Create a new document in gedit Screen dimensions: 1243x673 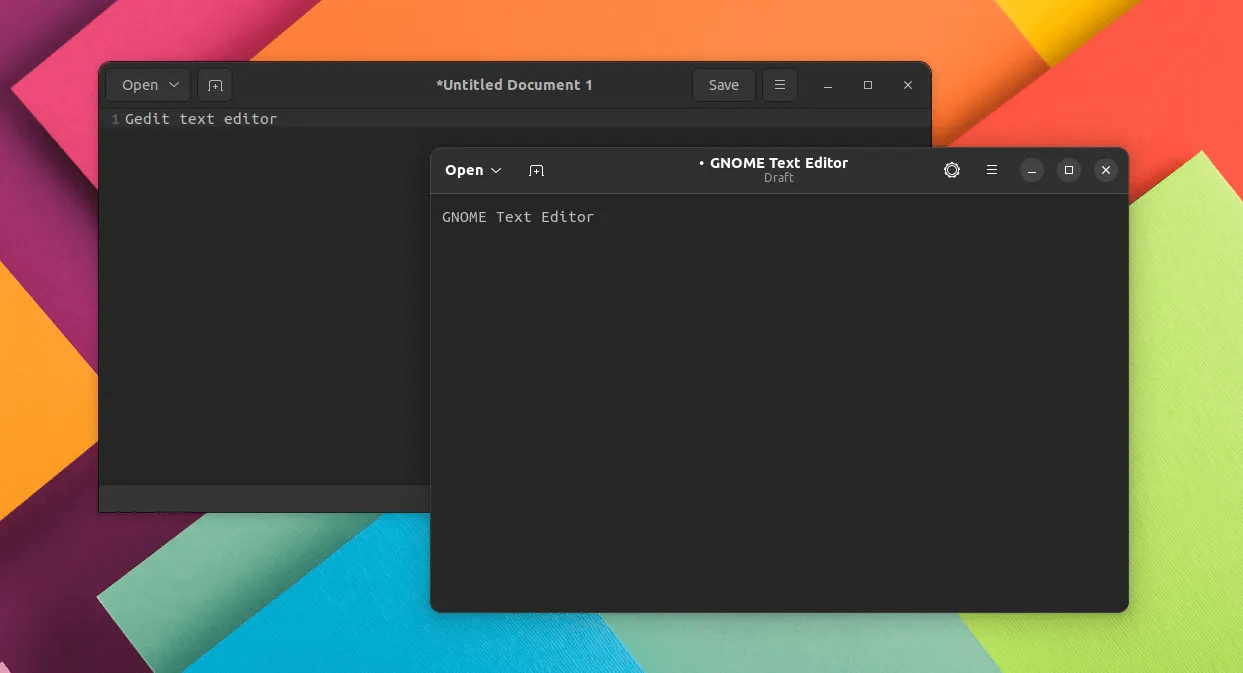coord(214,85)
